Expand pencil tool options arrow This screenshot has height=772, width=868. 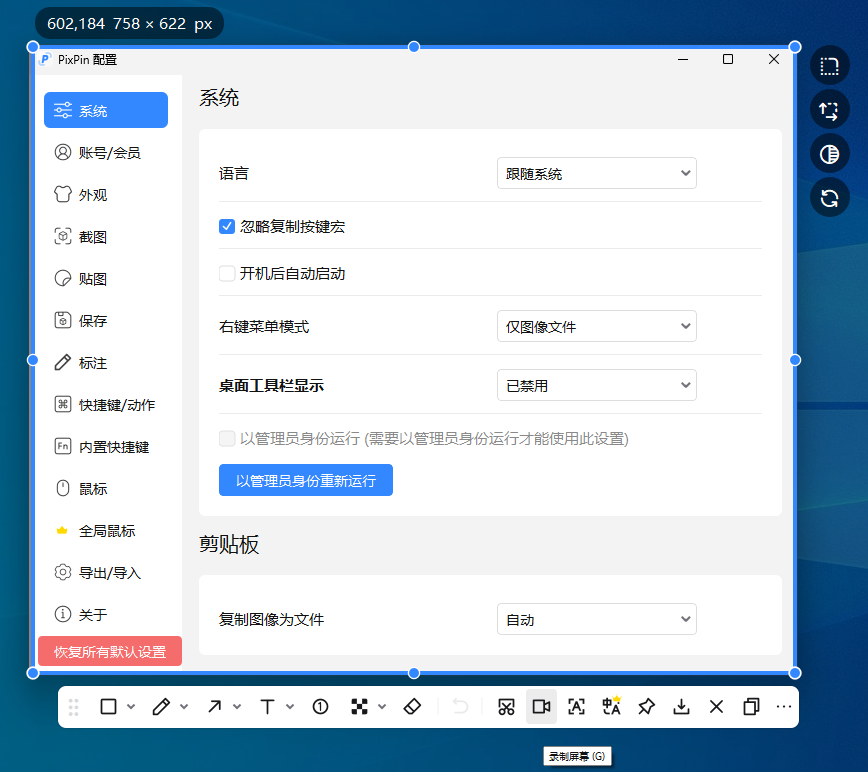(184, 707)
